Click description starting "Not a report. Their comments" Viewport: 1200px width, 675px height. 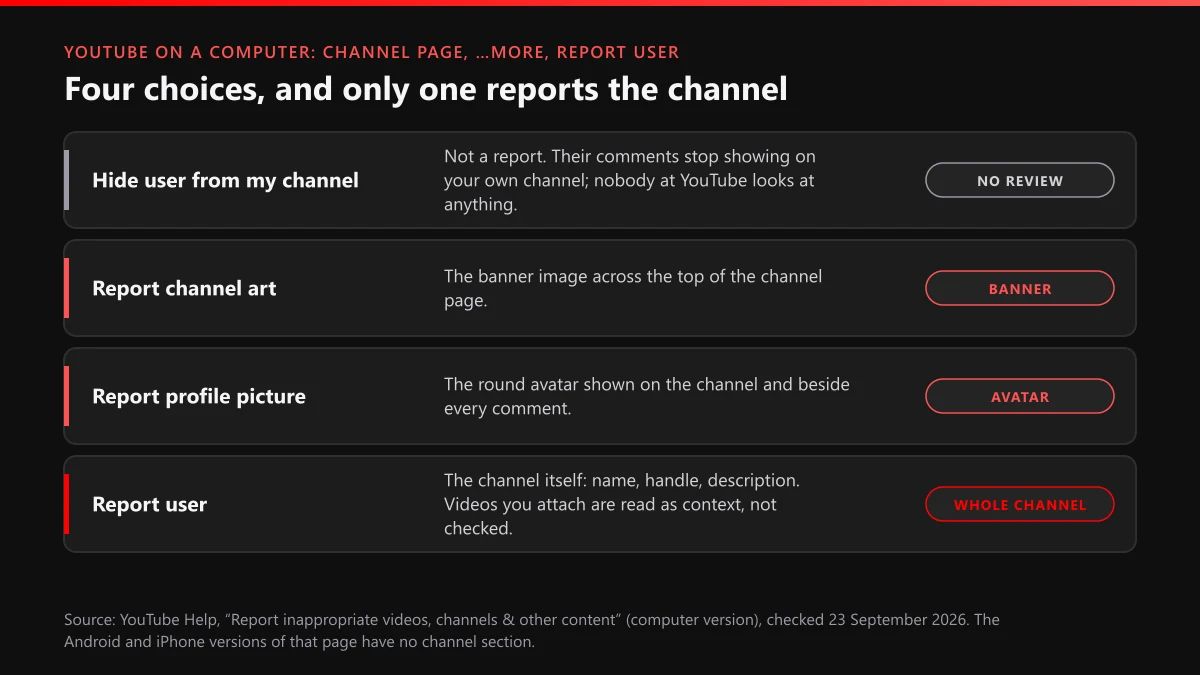pos(632,181)
